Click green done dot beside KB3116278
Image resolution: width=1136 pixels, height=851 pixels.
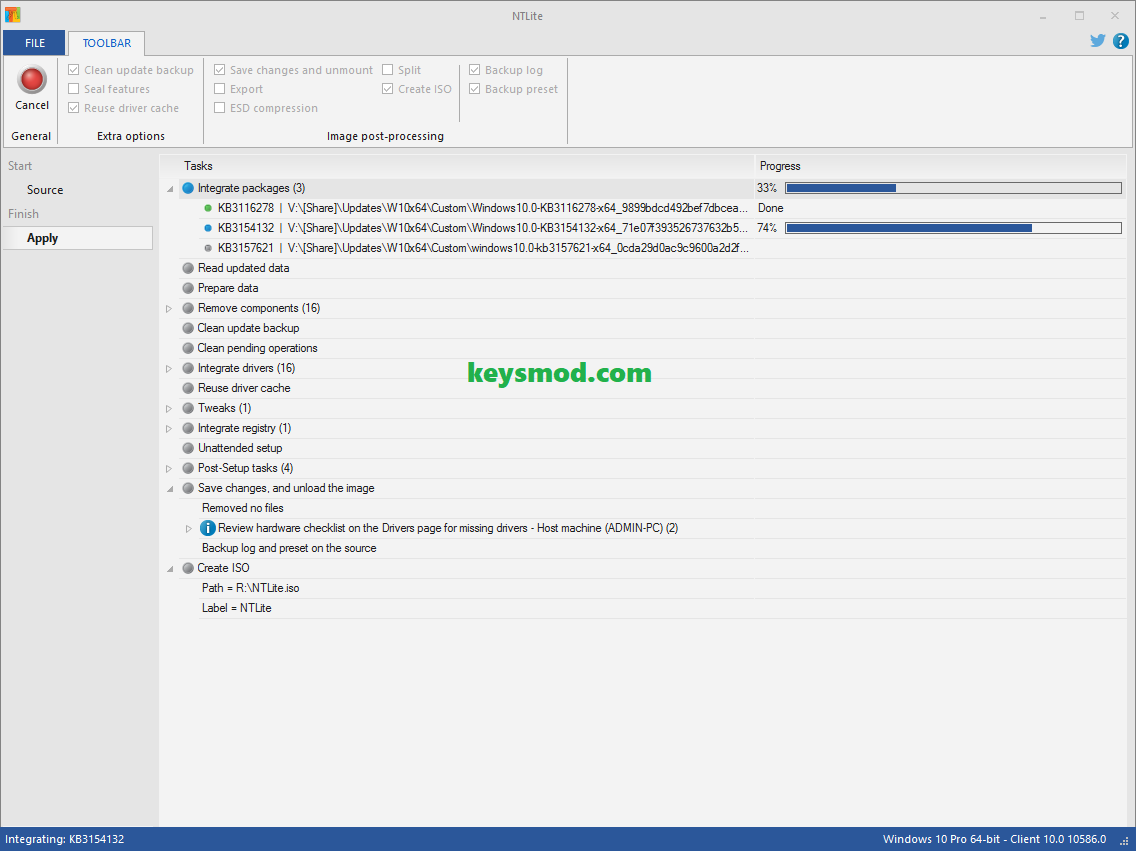[x=208, y=208]
